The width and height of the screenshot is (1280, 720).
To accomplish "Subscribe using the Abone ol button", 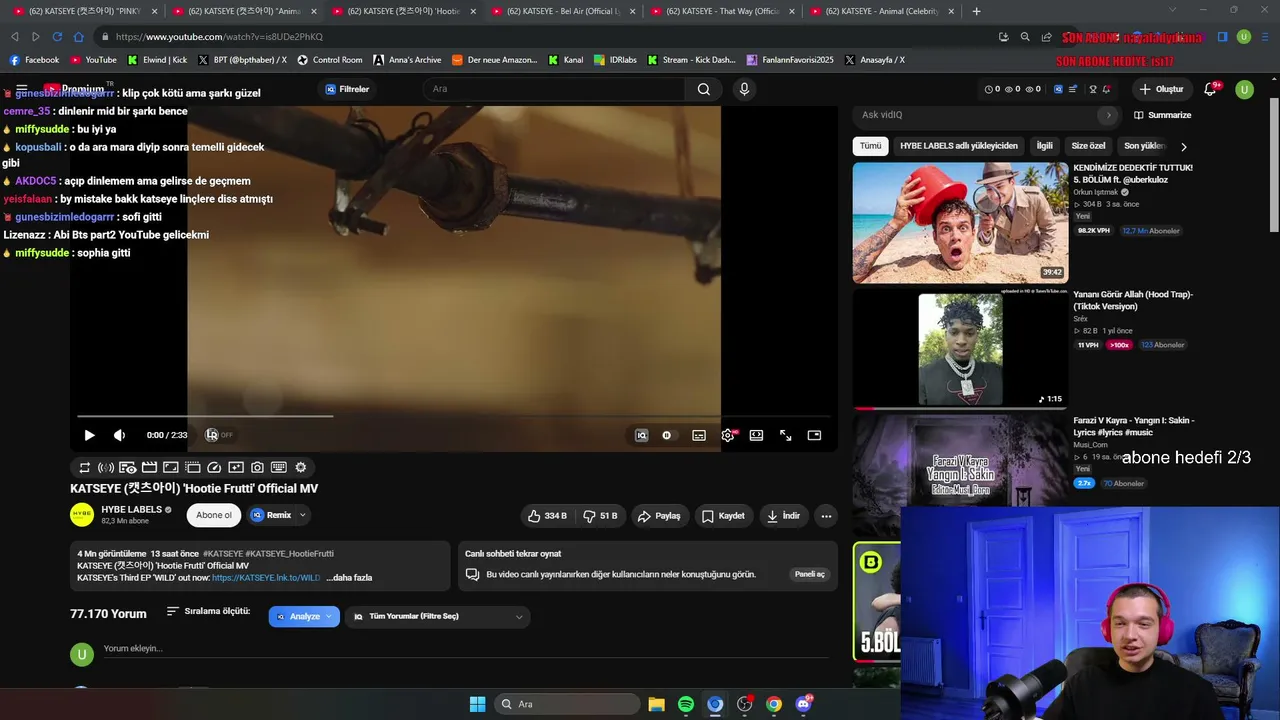I will (x=214, y=516).
